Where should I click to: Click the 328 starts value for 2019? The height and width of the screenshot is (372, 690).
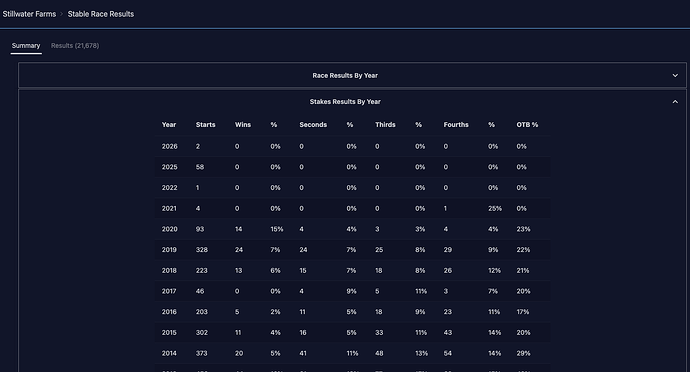click(202, 250)
